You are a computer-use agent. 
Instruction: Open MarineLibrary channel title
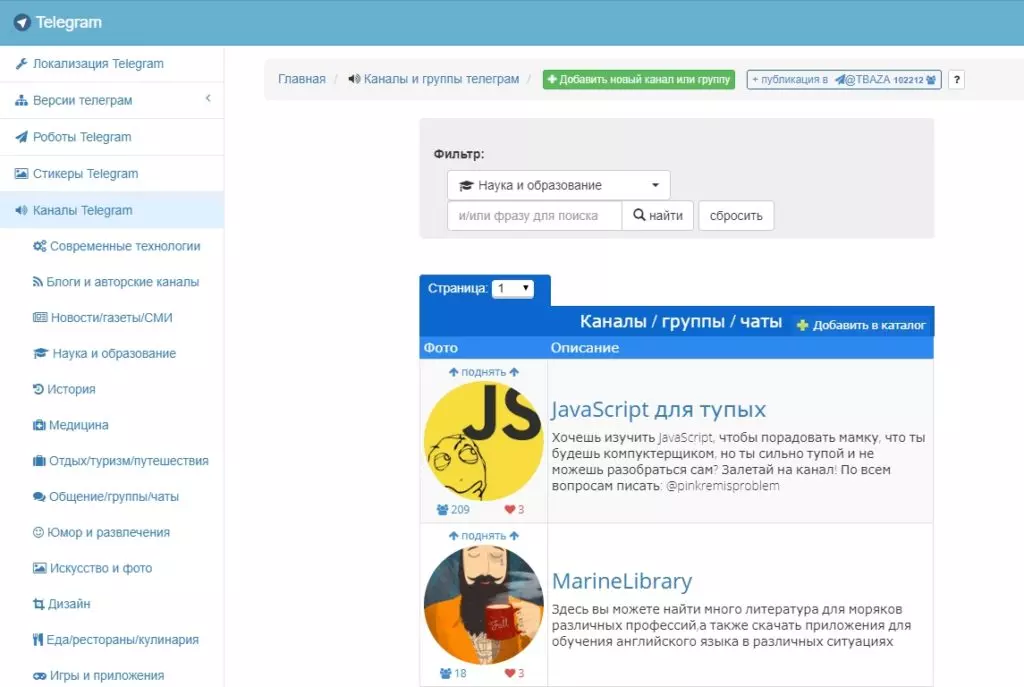click(622, 581)
